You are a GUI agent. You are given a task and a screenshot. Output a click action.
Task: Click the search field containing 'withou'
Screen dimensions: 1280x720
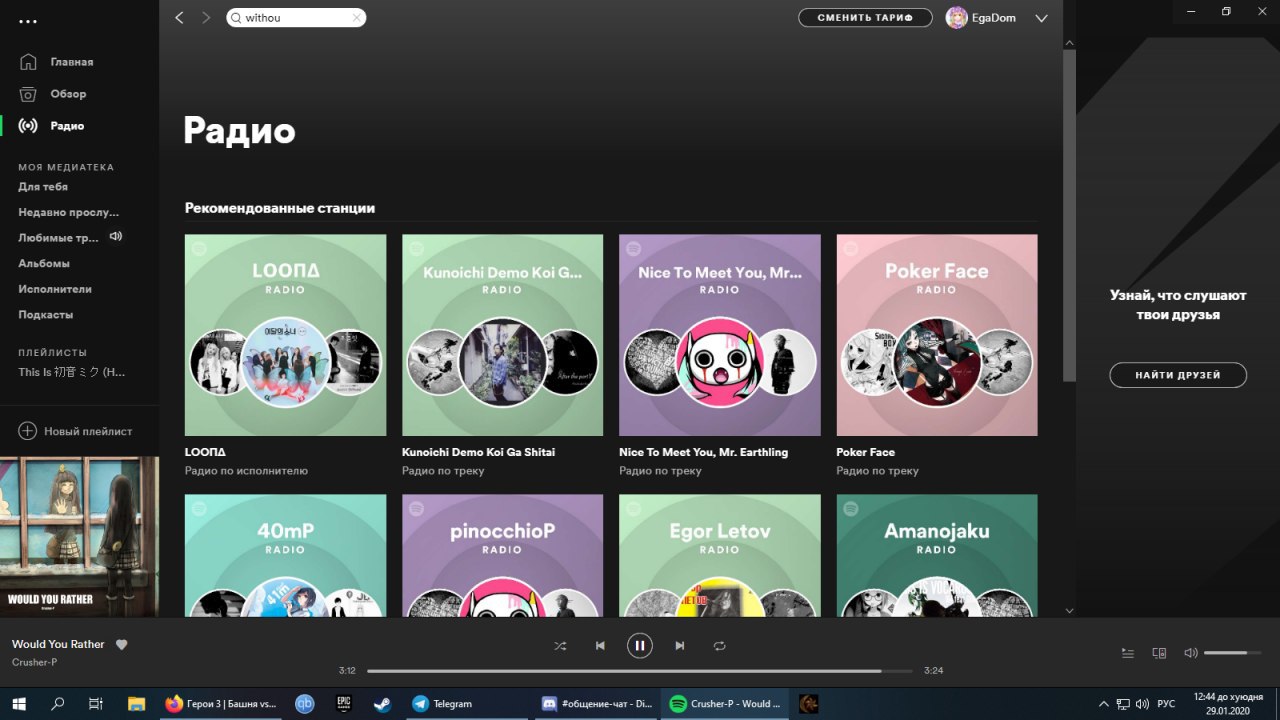tap(295, 18)
